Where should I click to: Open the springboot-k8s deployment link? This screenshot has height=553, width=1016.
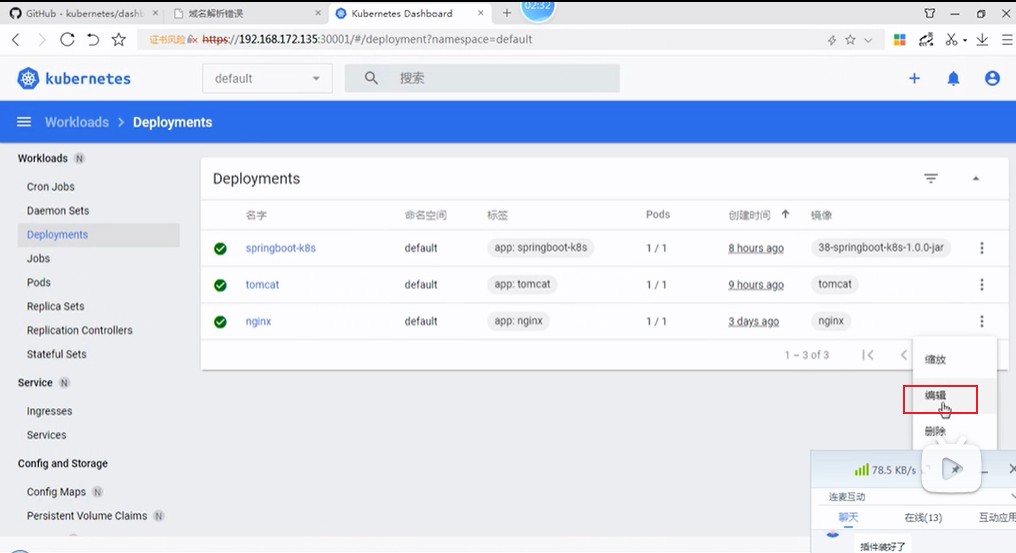coord(281,248)
